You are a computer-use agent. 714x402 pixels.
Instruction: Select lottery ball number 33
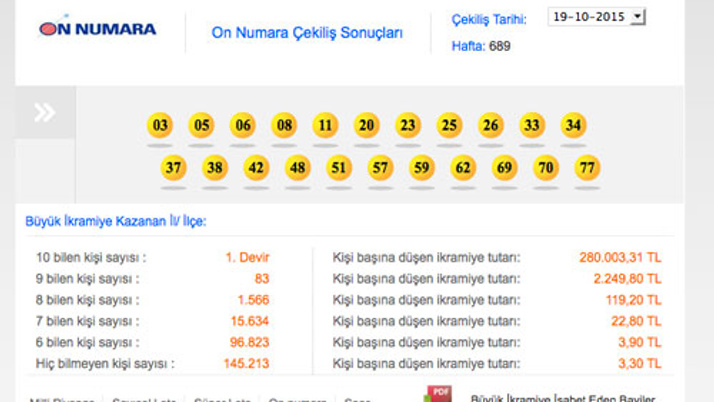[x=532, y=125]
